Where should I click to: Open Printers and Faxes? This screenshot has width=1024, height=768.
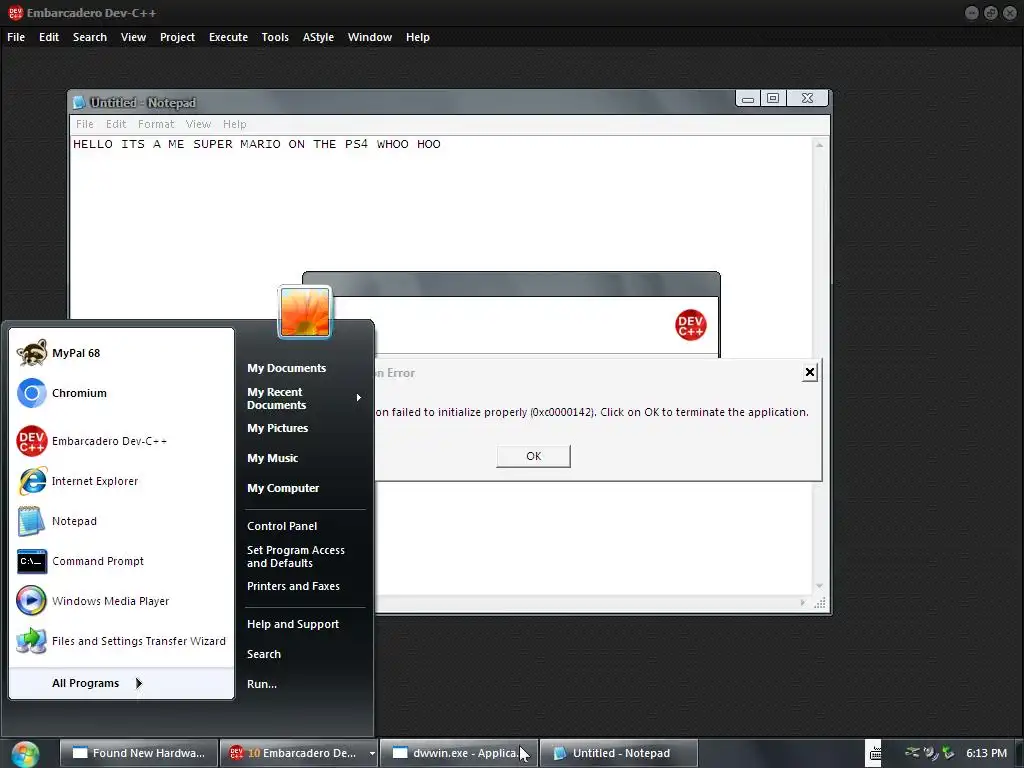tap(293, 586)
